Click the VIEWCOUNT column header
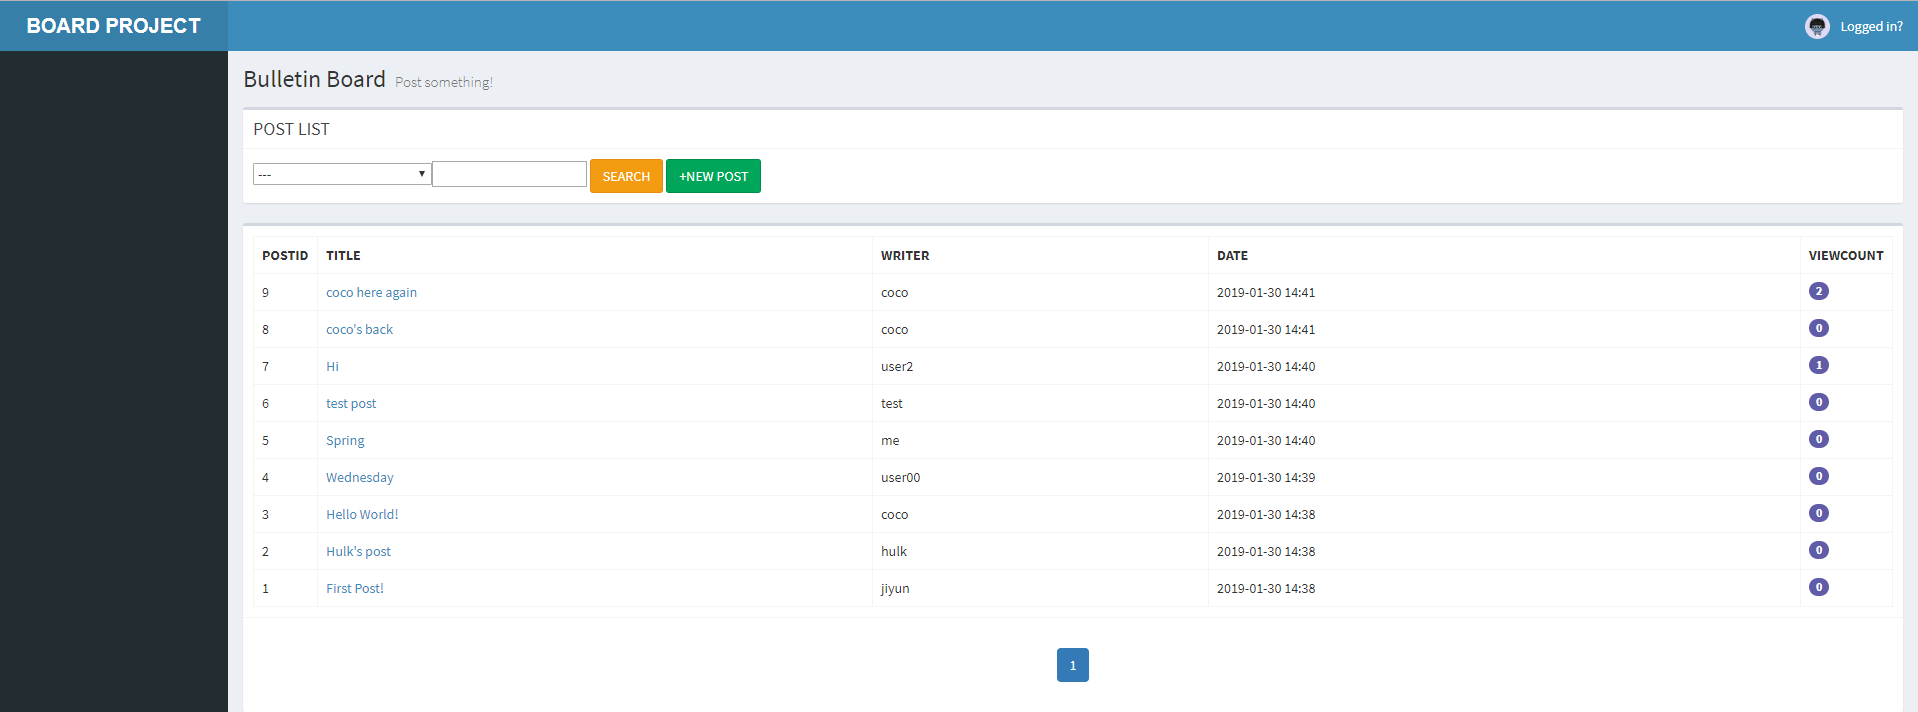Image resolution: width=1918 pixels, height=712 pixels. (x=1846, y=256)
